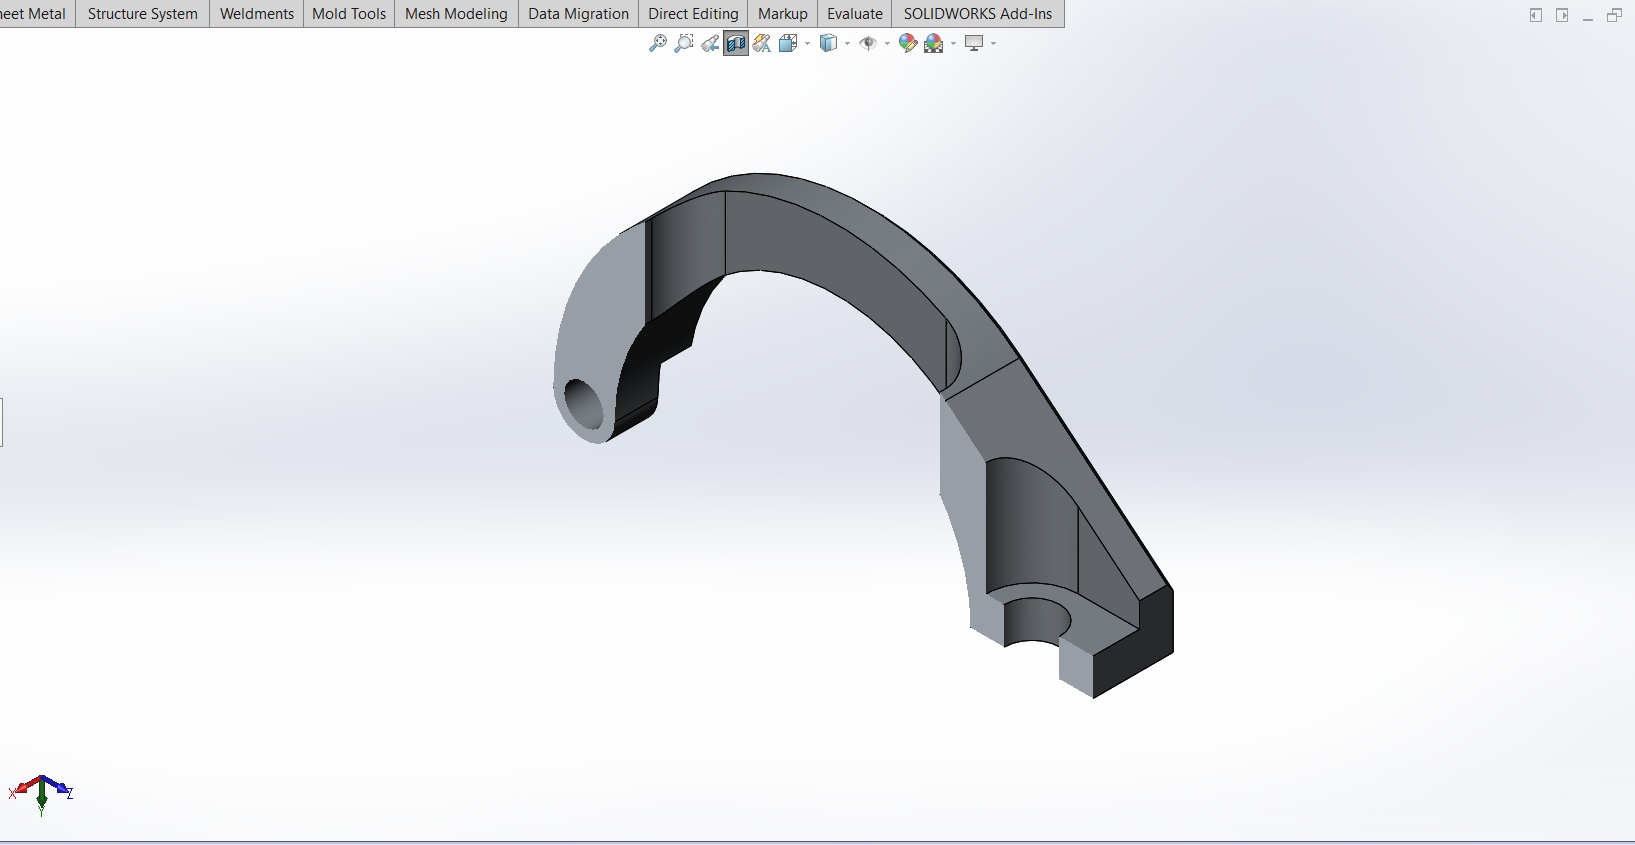Expand the View Orientation dropdown arrow

pos(807,43)
